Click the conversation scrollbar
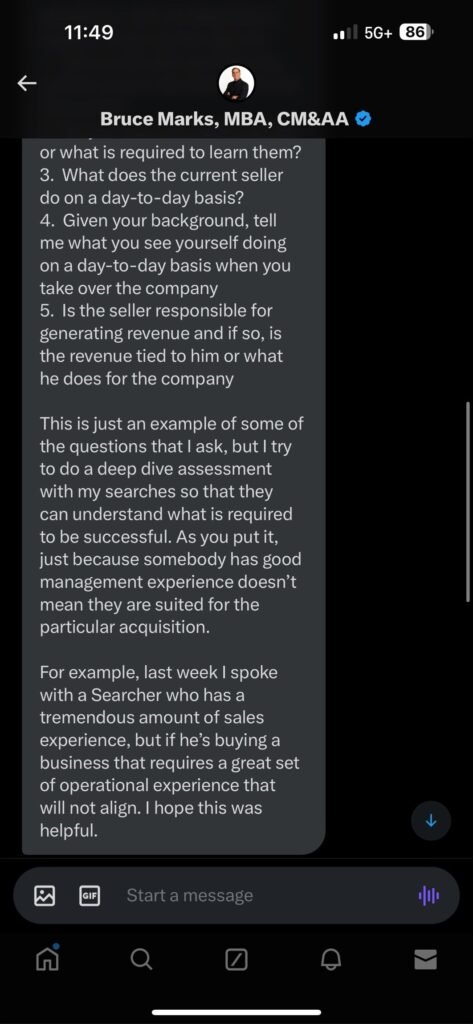 467,502
